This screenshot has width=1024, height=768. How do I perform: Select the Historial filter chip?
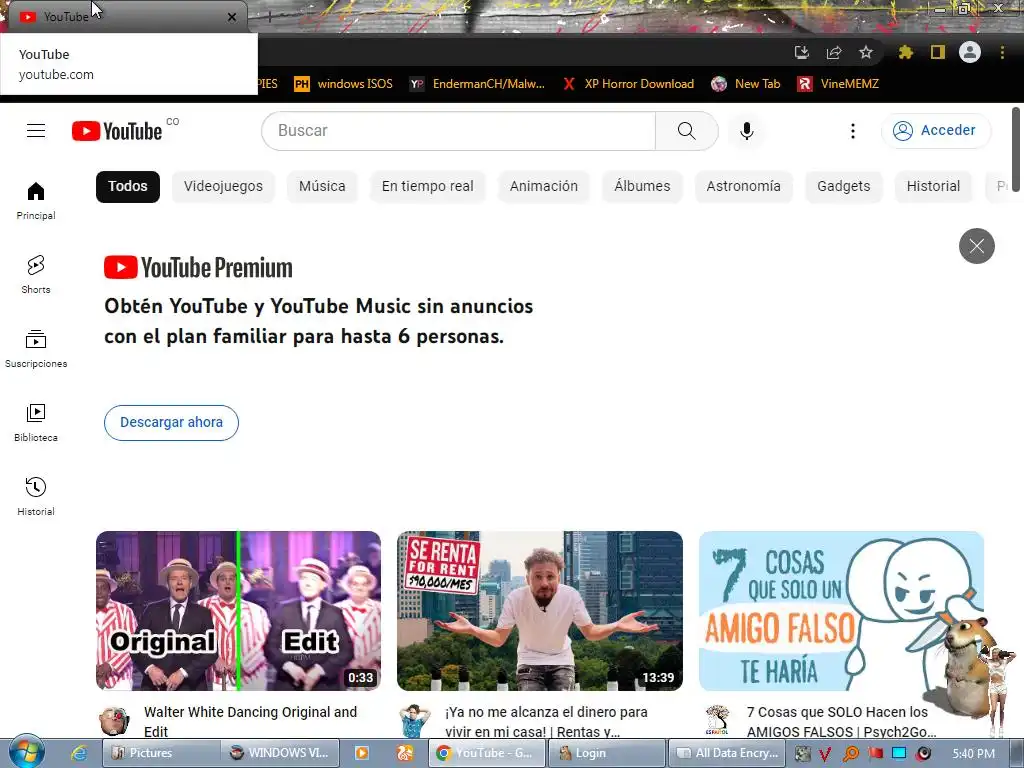coord(933,186)
